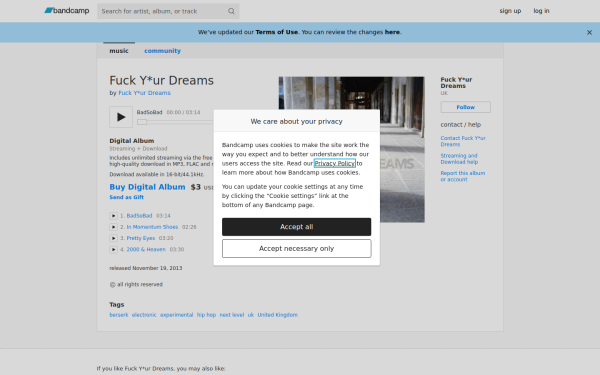
Task: Open Streaming and Download help link
Action: [x=459, y=159]
